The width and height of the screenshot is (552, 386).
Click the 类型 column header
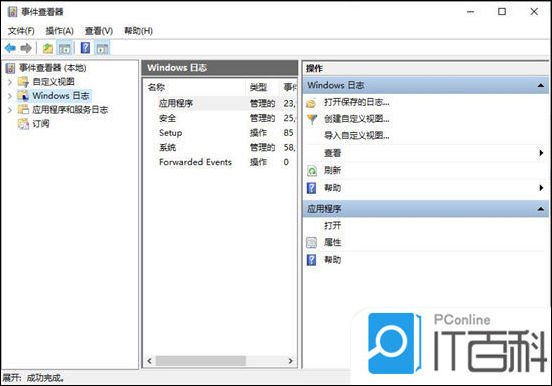pos(263,87)
